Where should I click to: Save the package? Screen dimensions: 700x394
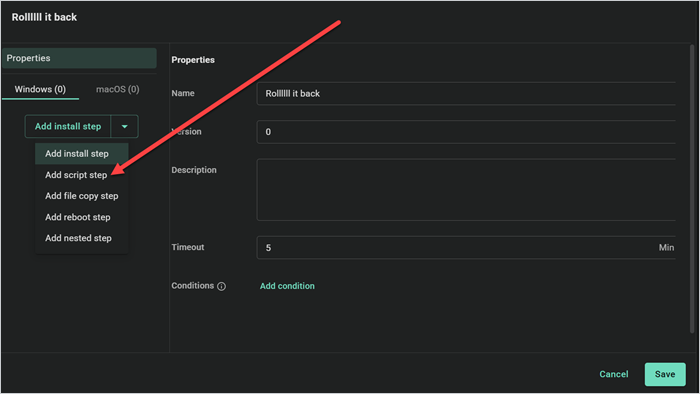point(665,374)
